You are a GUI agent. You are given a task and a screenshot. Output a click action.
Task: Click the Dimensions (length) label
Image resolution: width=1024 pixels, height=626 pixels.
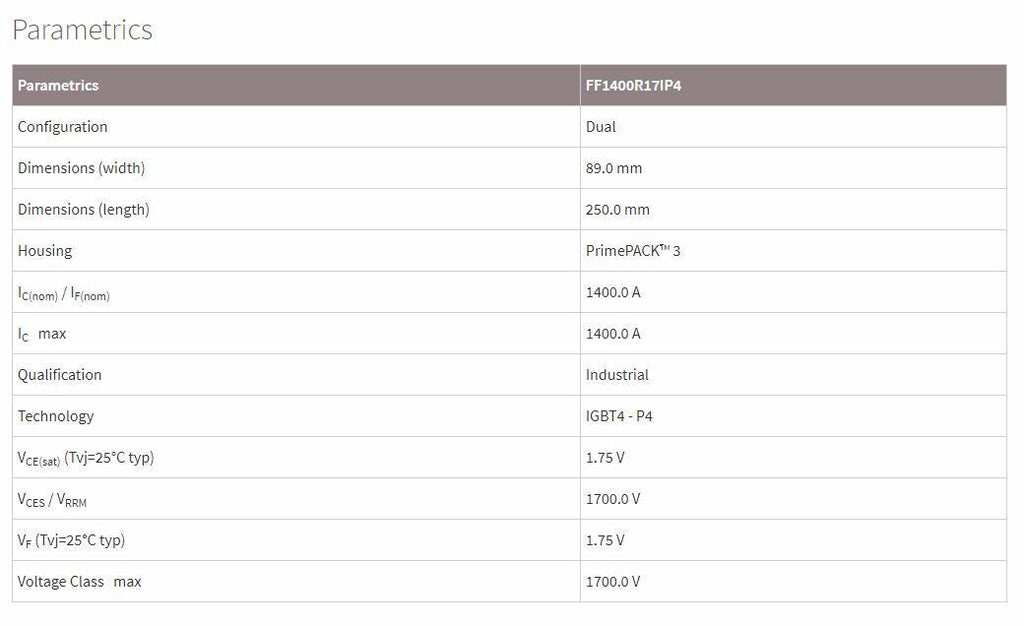coord(83,210)
